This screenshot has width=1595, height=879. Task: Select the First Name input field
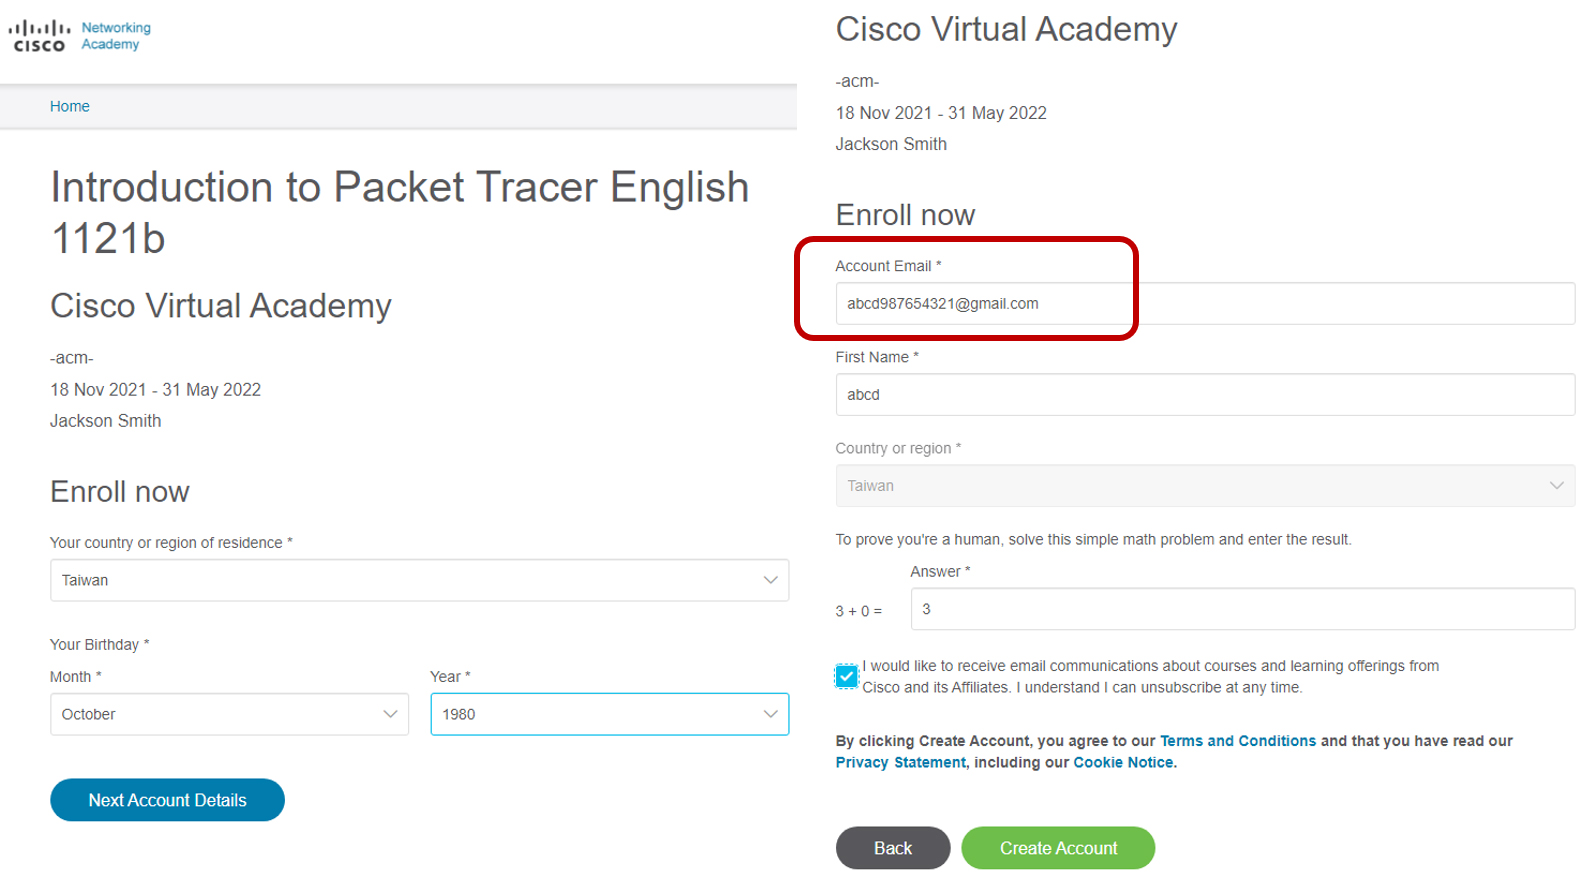coord(1205,394)
